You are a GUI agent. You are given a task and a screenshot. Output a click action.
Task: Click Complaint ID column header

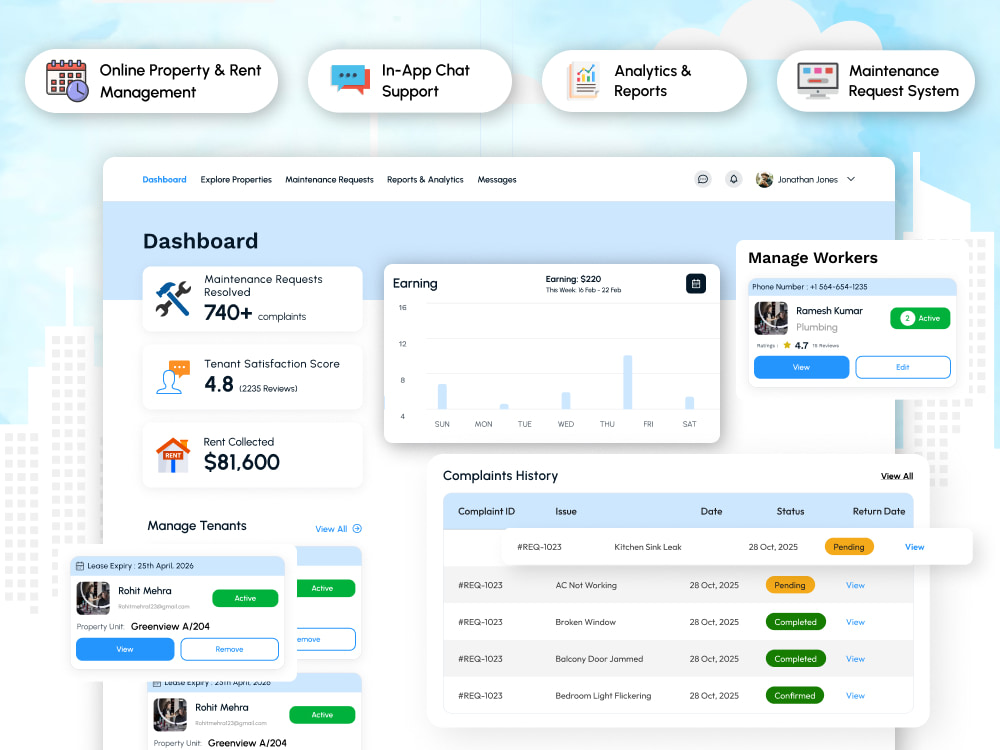pyautogui.click(x=486, y=511)
